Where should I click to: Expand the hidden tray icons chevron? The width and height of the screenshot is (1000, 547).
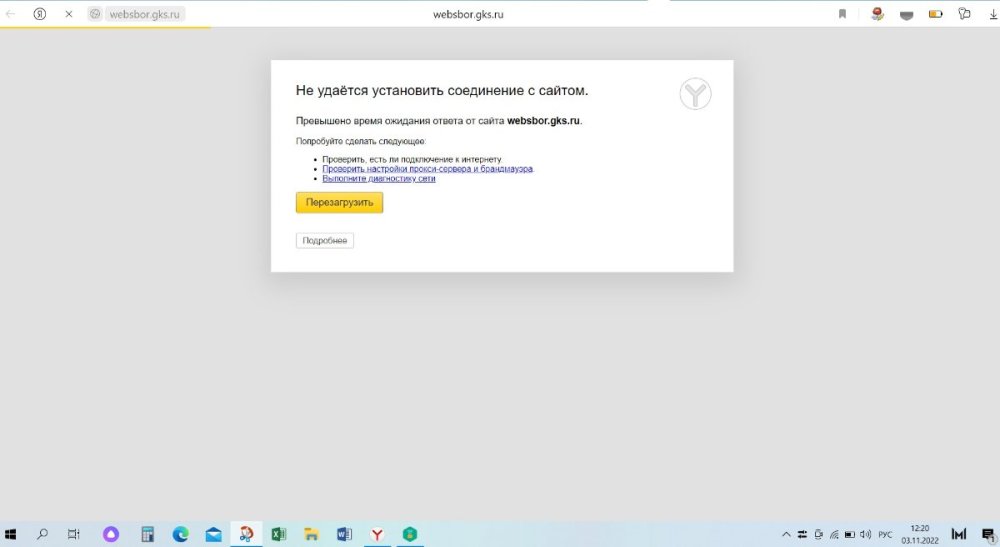tap(786, 534)
